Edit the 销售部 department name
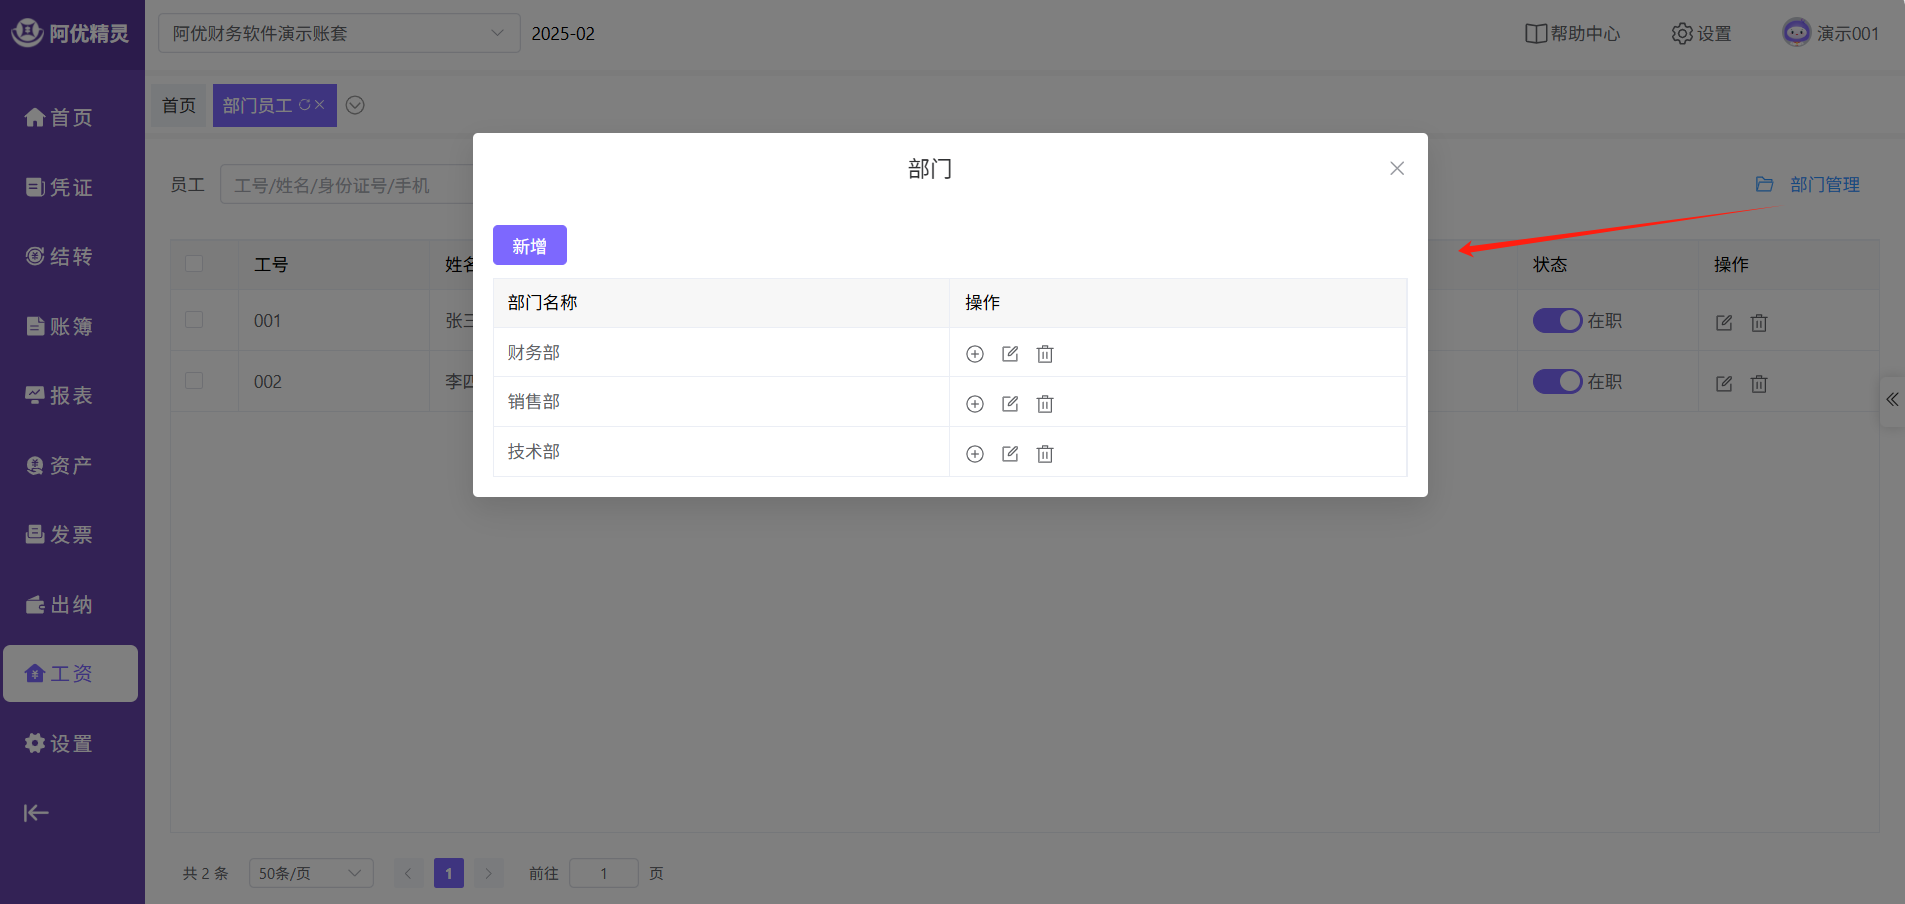 point(1010,404)
